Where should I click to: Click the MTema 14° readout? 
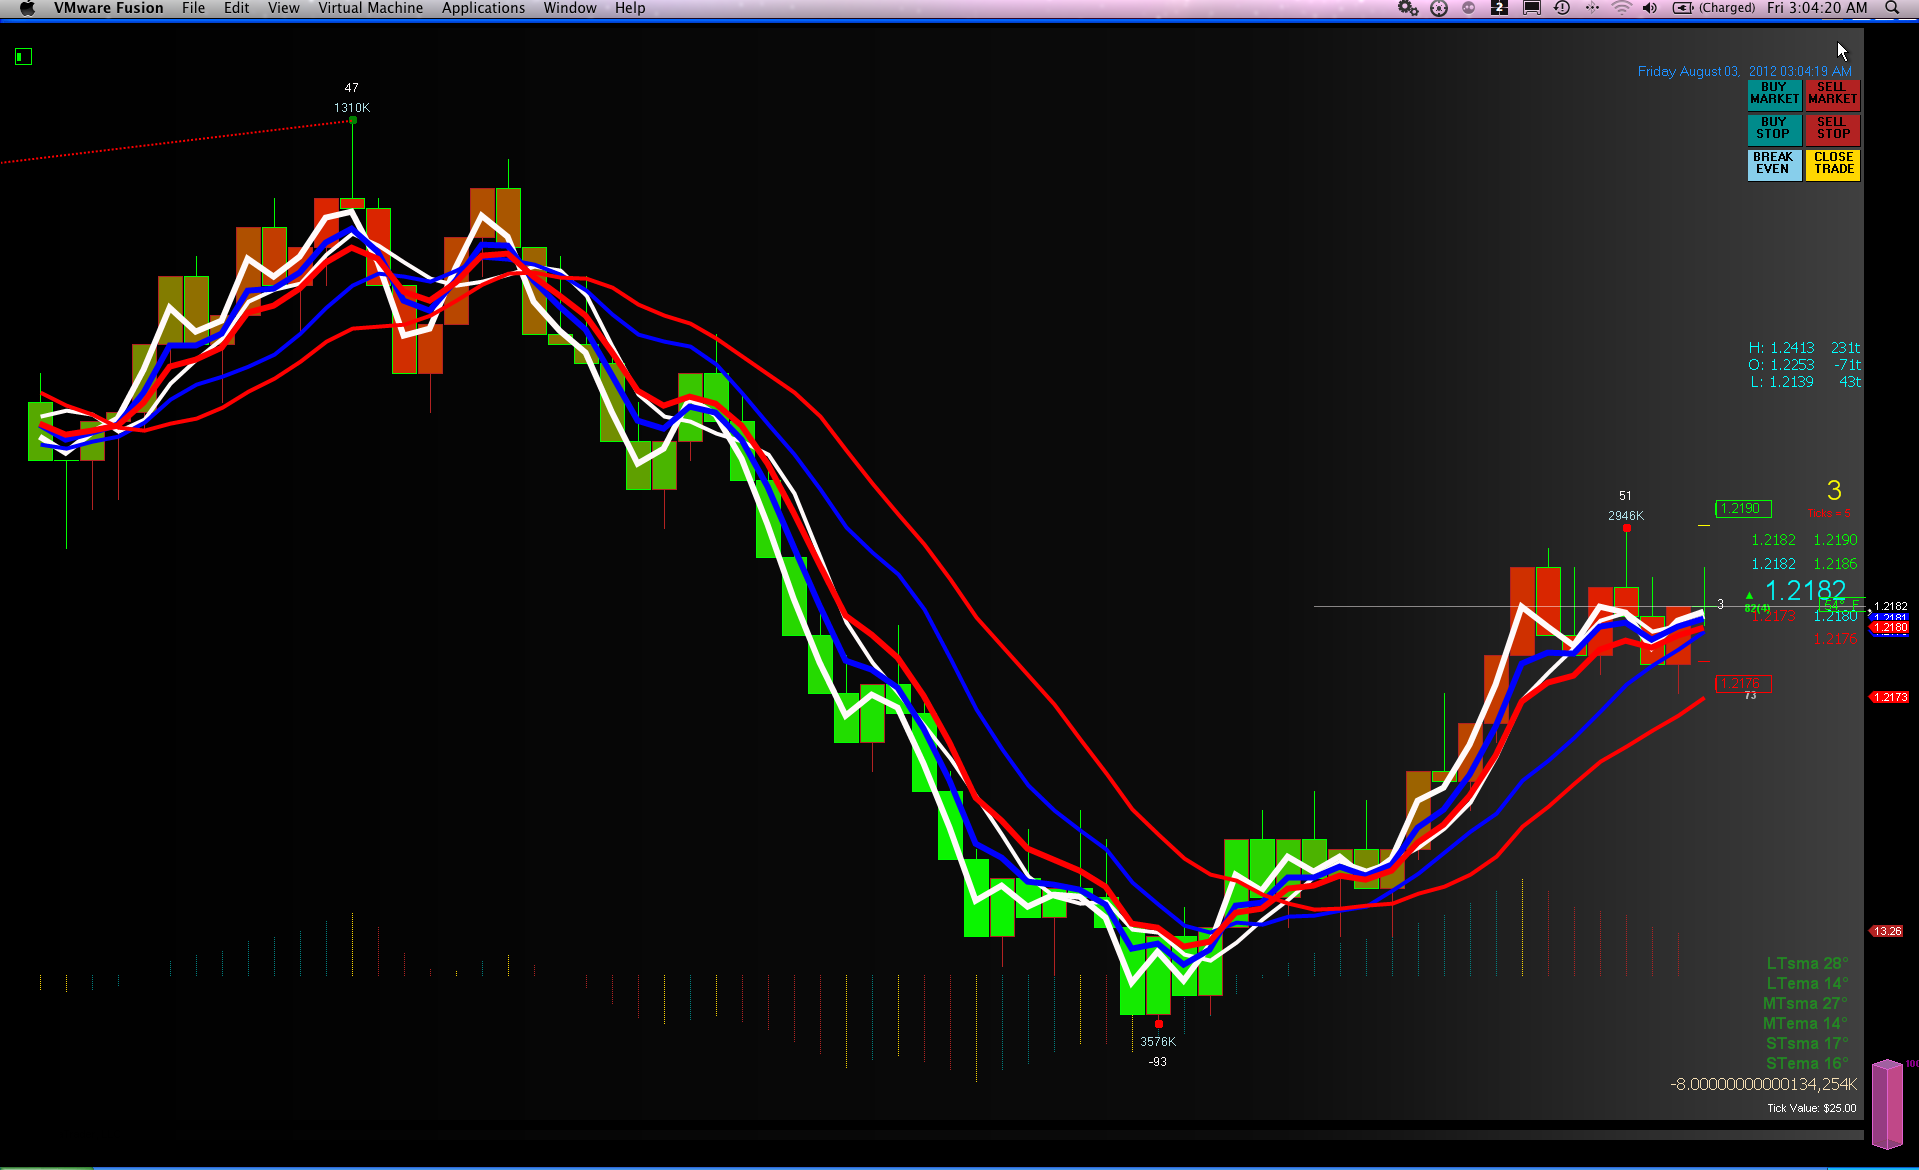1805,1024
